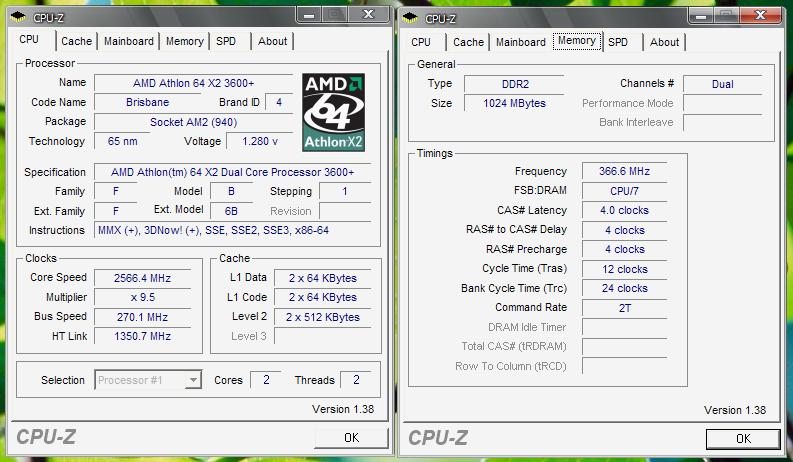
Task: Click the Bus Speed value 270.1 MHz
Action: click(143, 317)
